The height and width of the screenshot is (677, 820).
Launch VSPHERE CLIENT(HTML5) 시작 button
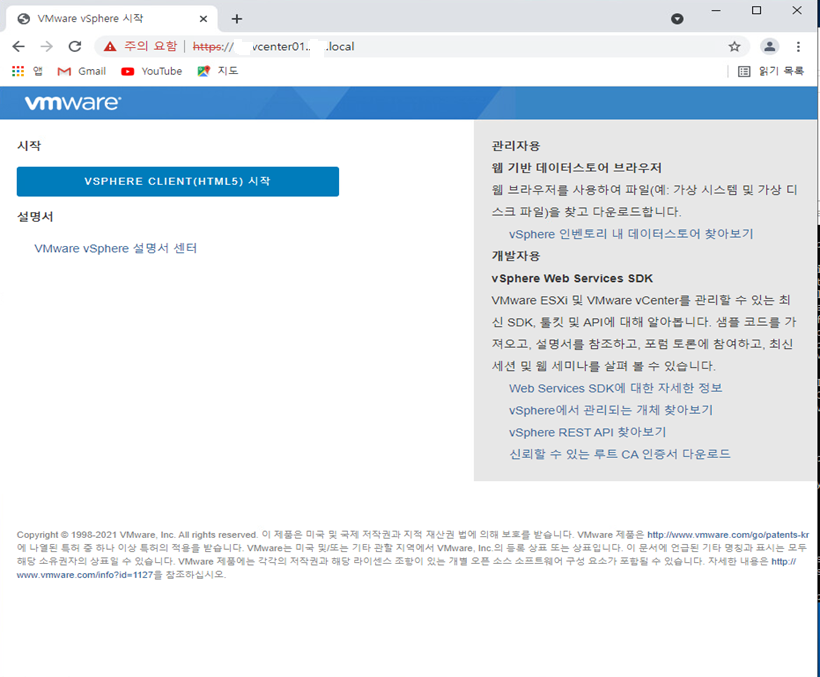[x=178, y=181]
